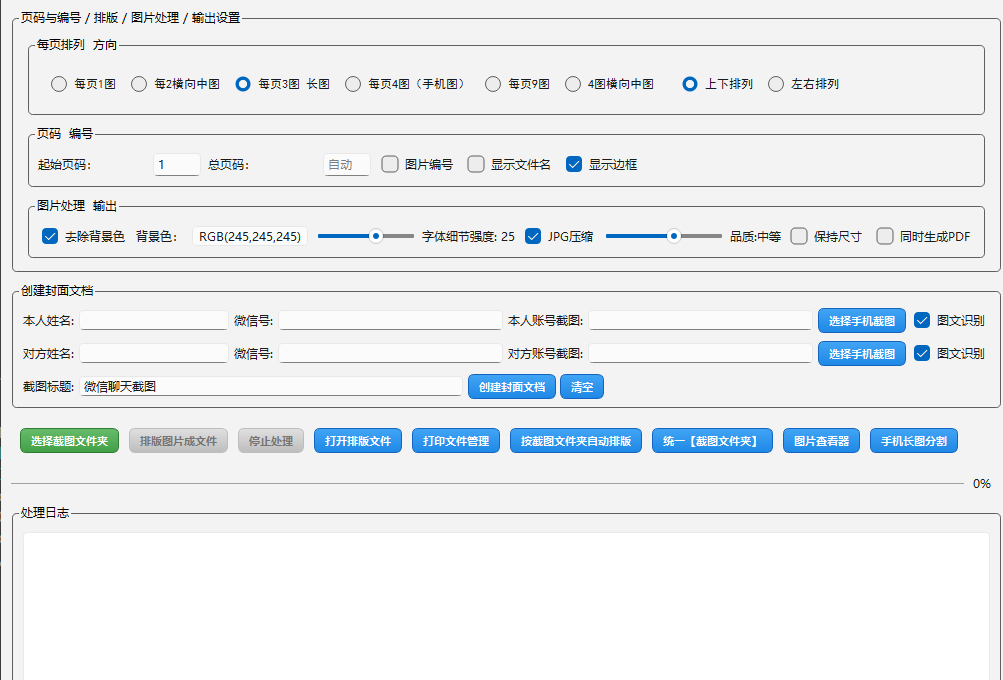Open the RGB(245,245,245) background color picker
The height and width of the screenshot is (680, 1003).
tap(249, 236)
